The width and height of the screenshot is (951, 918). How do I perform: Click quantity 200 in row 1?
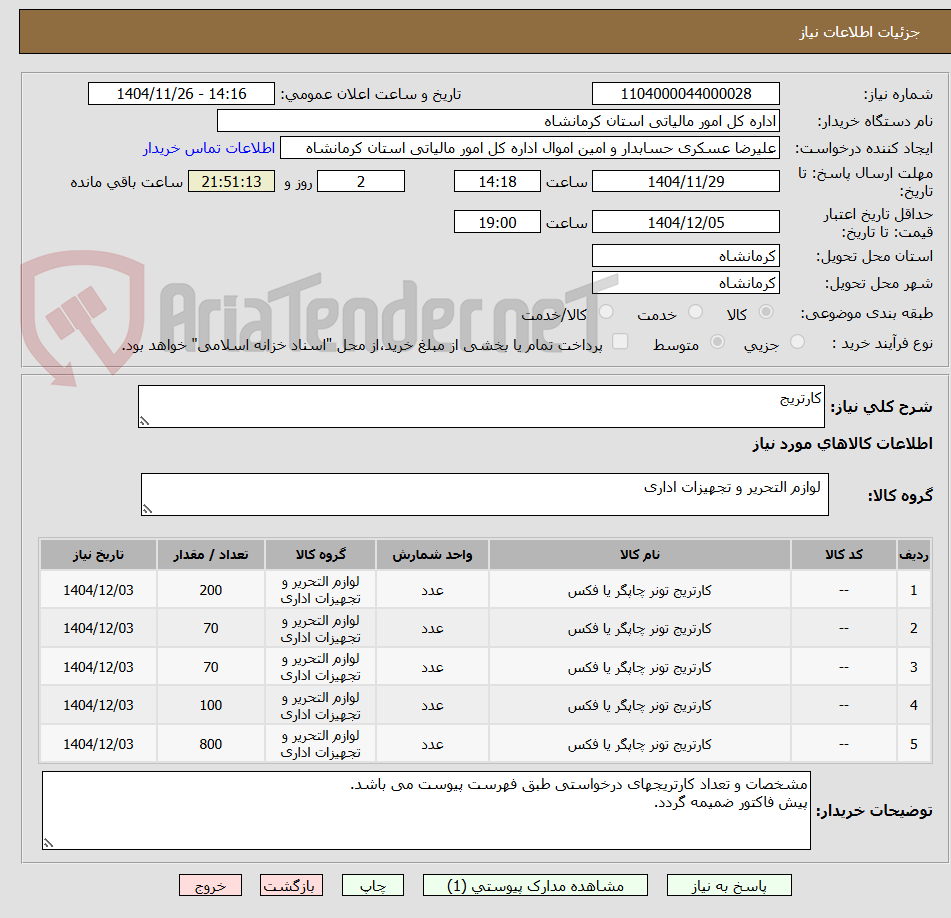click(210, 590)
